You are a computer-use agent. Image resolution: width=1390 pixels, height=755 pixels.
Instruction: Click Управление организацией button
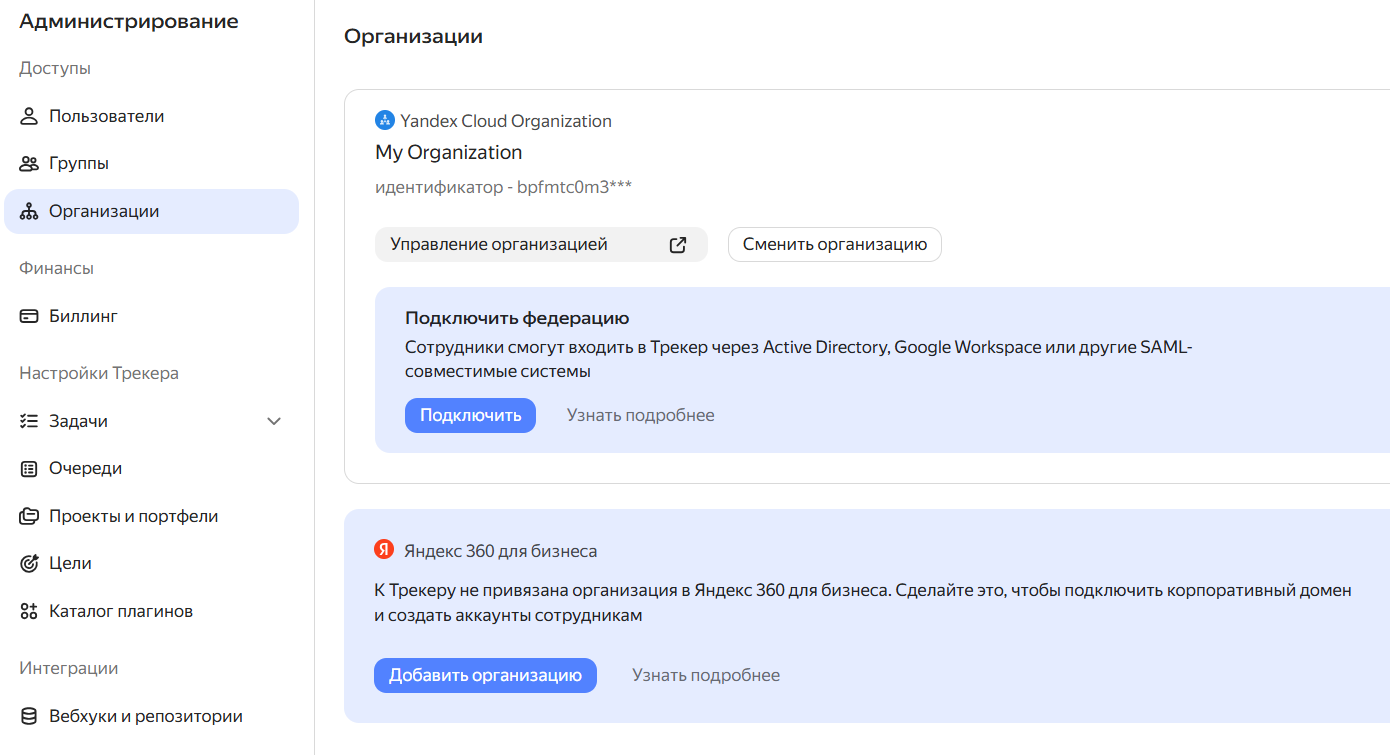coord(541,245)
